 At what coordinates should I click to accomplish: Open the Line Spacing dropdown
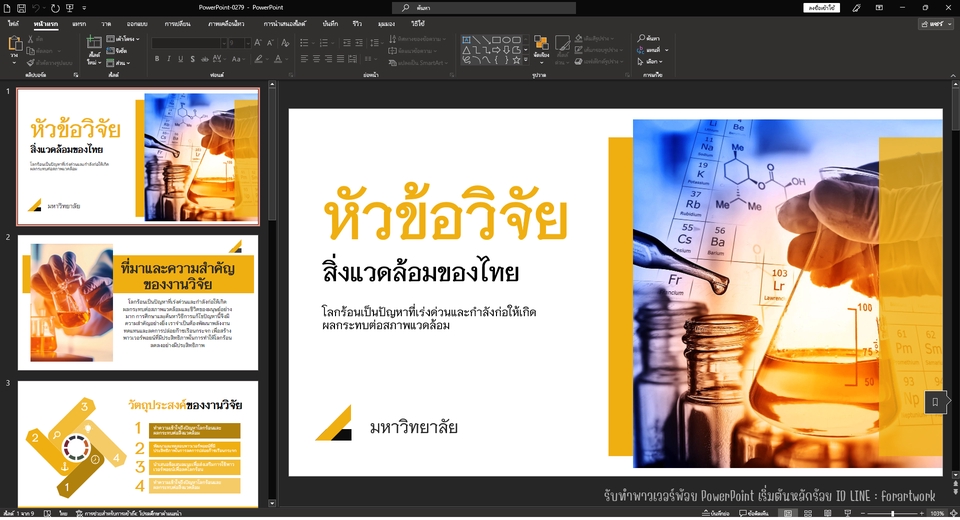tap(375, 43)
